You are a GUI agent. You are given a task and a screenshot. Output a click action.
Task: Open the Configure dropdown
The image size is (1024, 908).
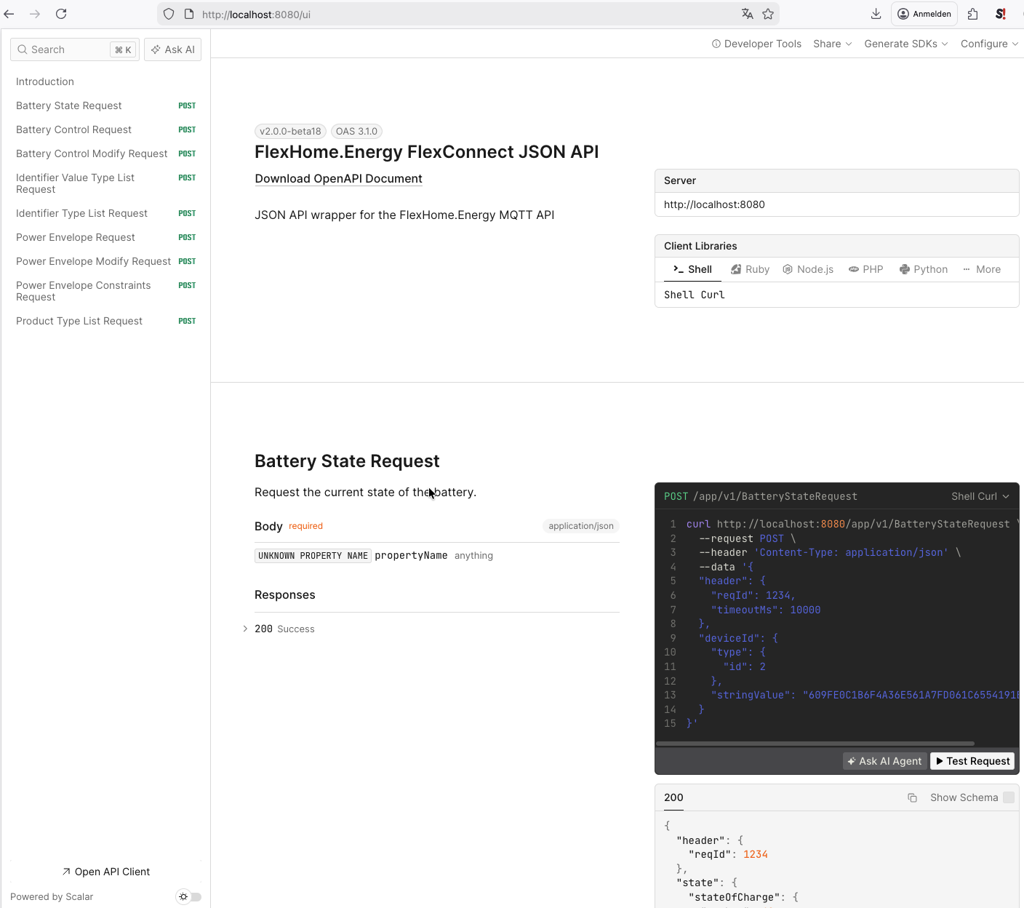pyautogui.click(x=989, y=44)
